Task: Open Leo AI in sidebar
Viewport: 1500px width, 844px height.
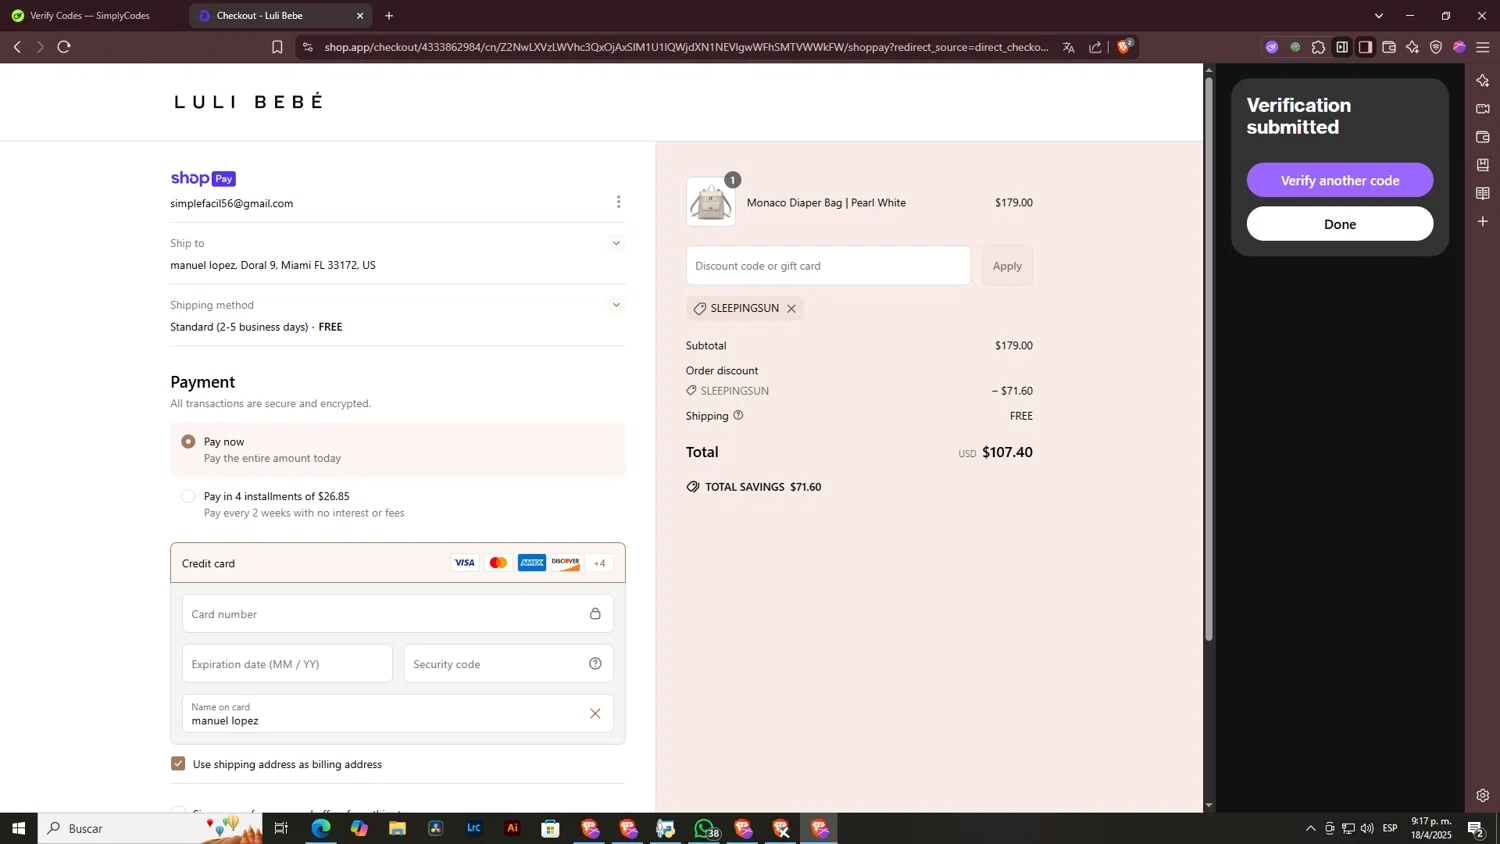Action: [x=1483, y=80]
